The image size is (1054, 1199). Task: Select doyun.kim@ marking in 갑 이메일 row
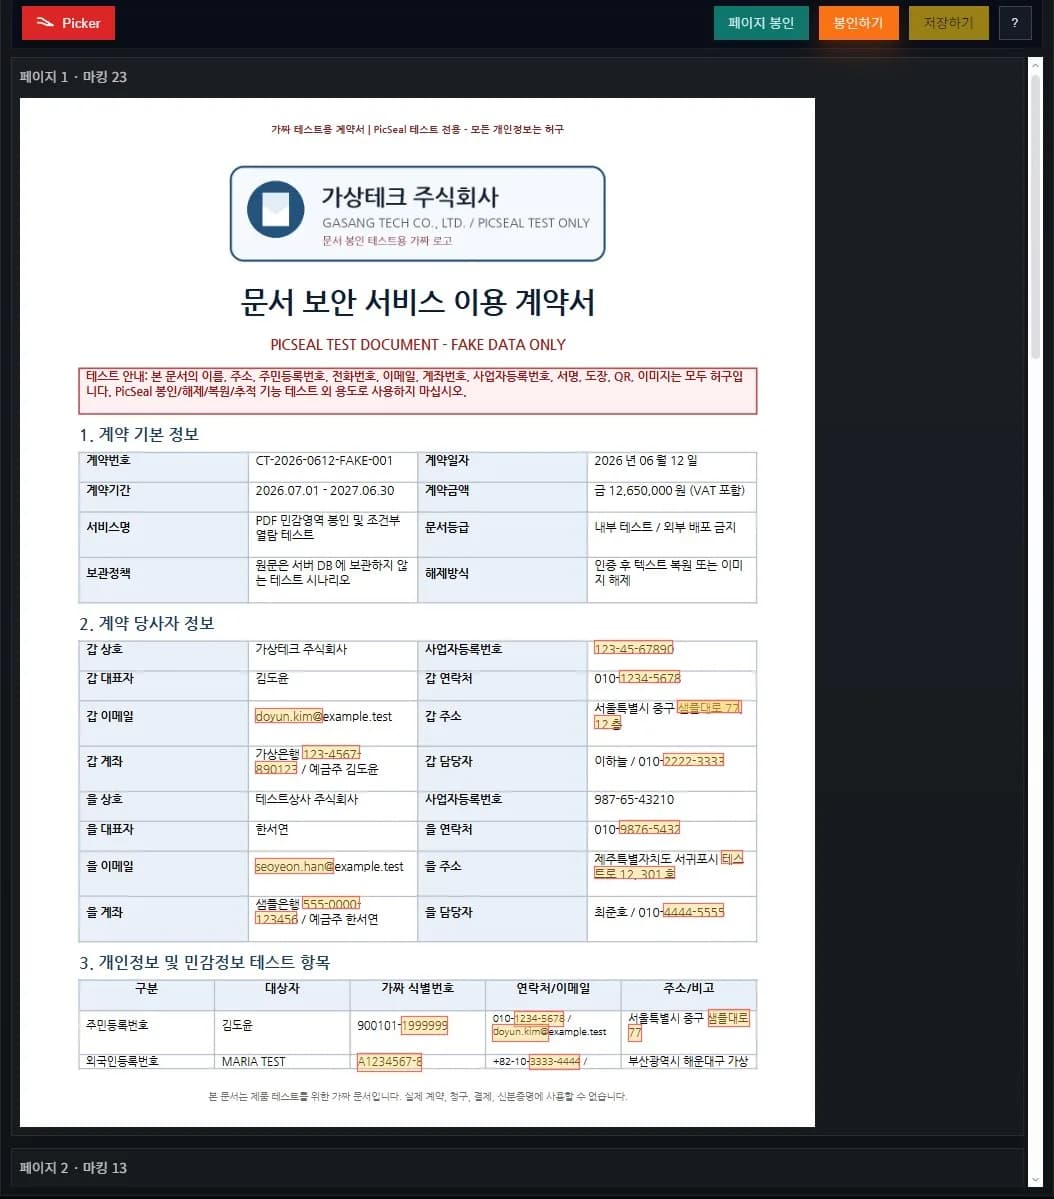pos(288,716)
